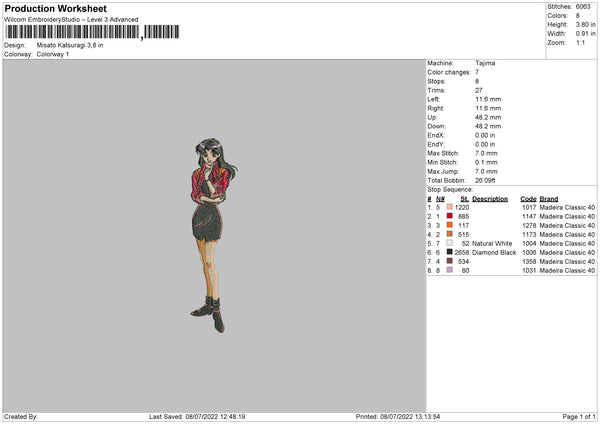Click thread code '1173'
This screenshot has height=424, width=600.
(x=529, y=235)
